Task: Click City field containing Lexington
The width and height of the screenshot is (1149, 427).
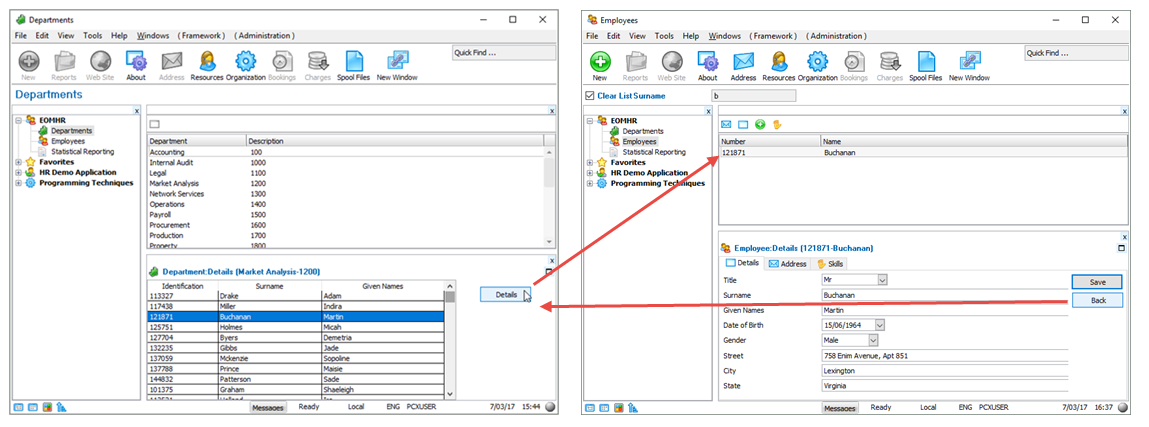Action: coord(944,371)
